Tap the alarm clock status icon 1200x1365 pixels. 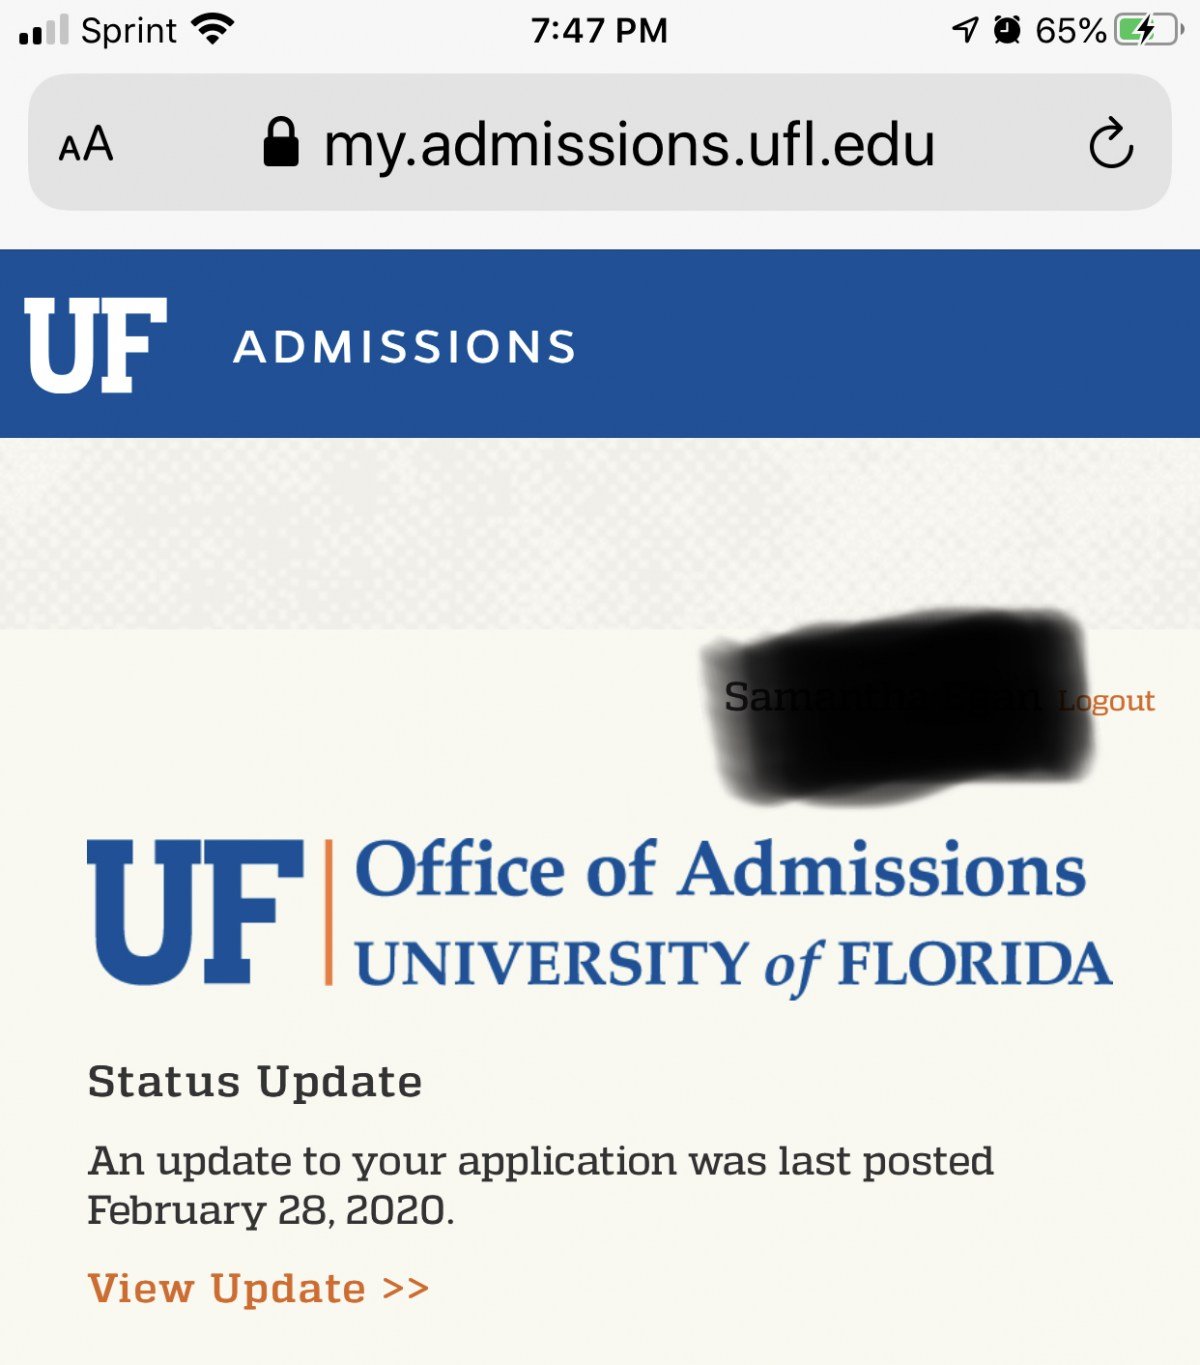pos(1007,30)
